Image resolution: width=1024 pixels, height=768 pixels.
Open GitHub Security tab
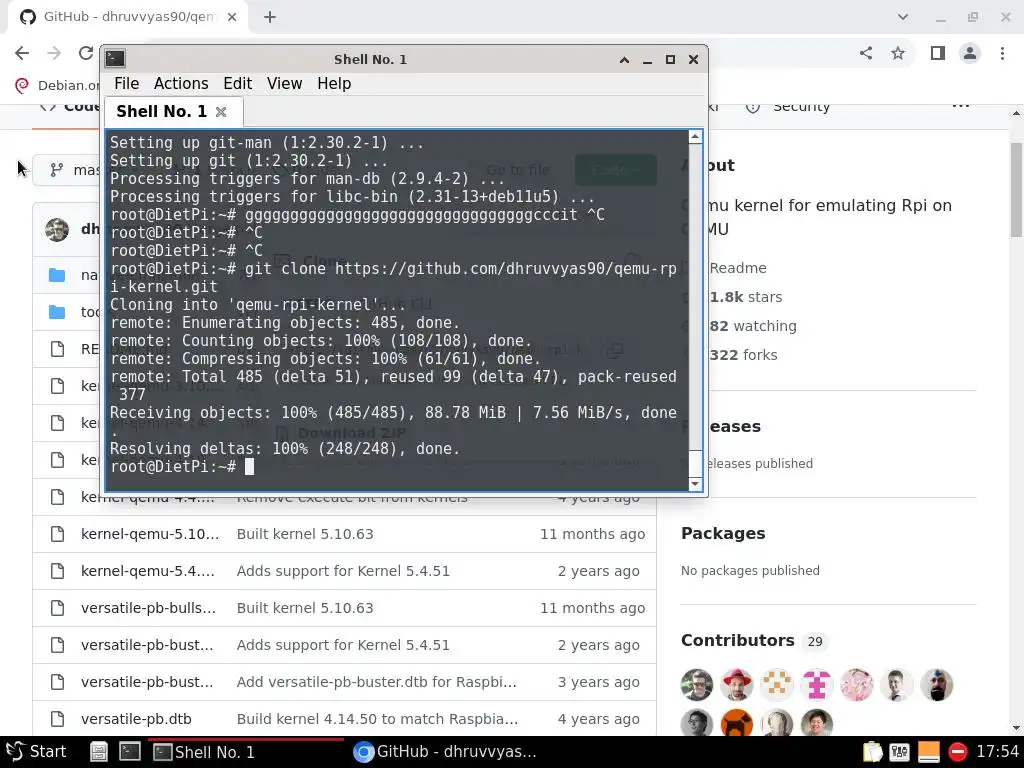pos(788,106)
